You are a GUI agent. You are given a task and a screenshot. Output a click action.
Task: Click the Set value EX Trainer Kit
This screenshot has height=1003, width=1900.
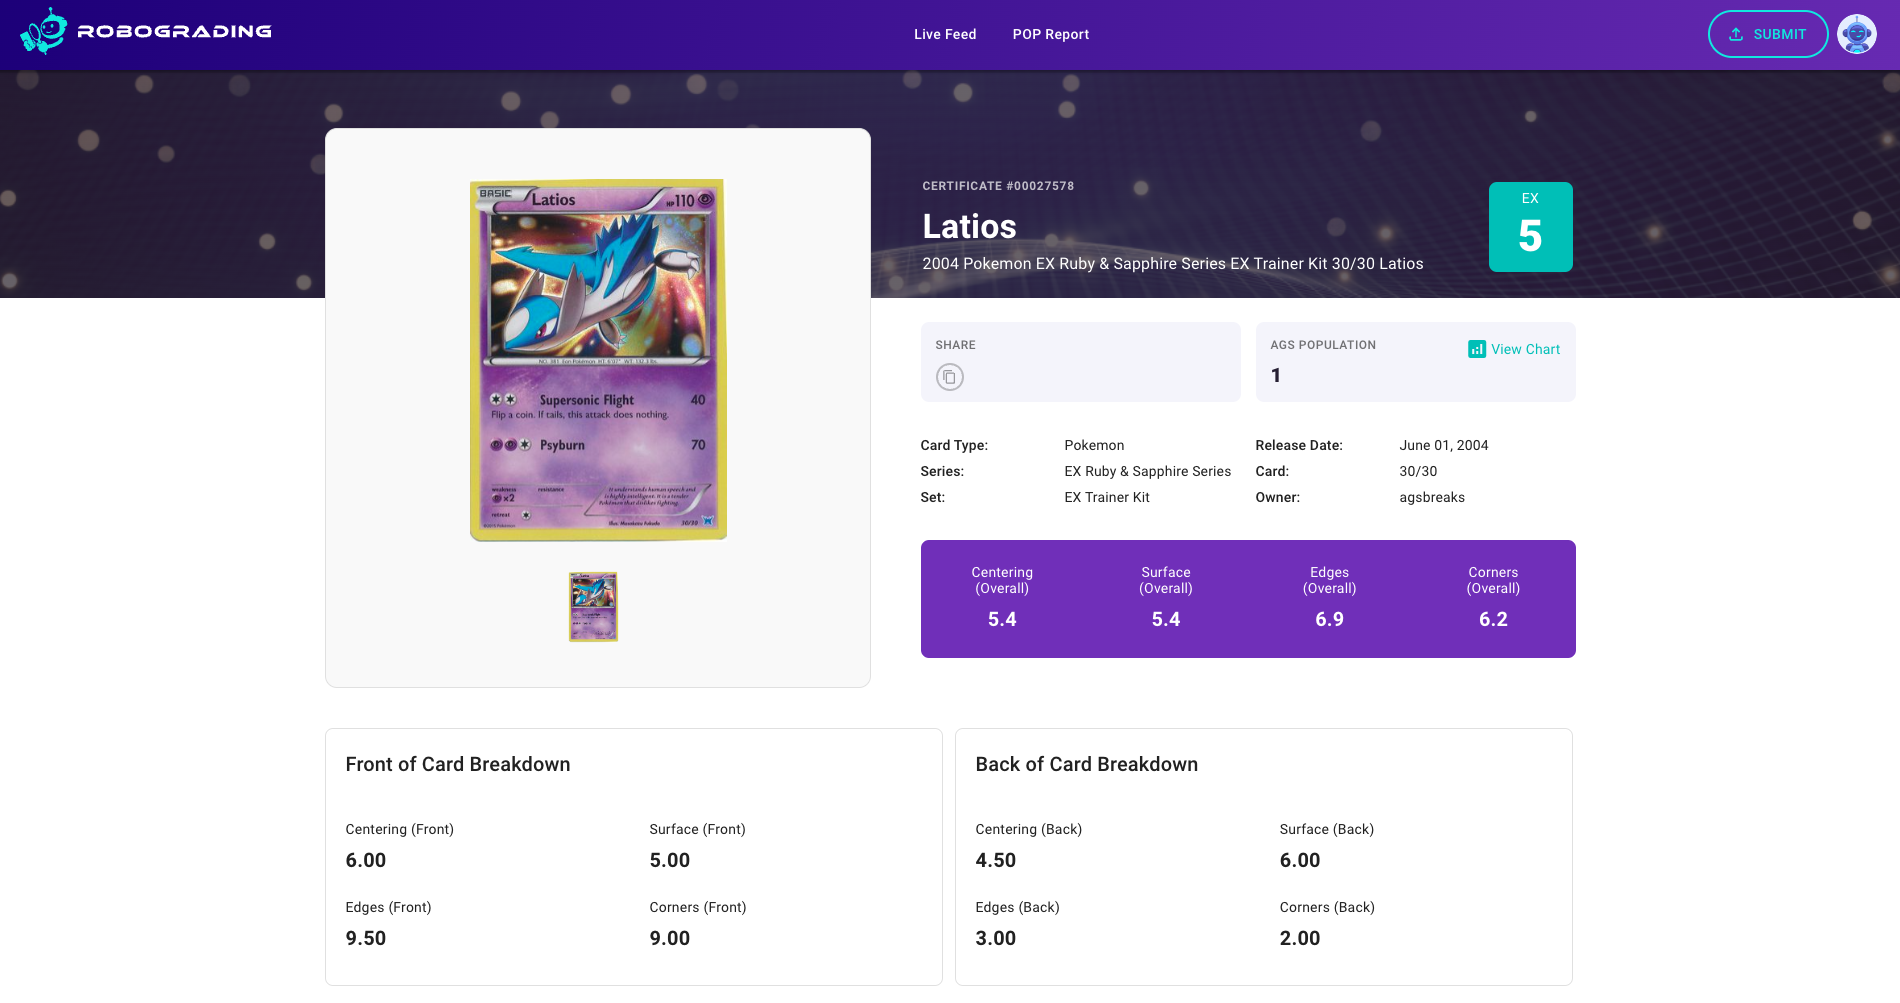1107,497
